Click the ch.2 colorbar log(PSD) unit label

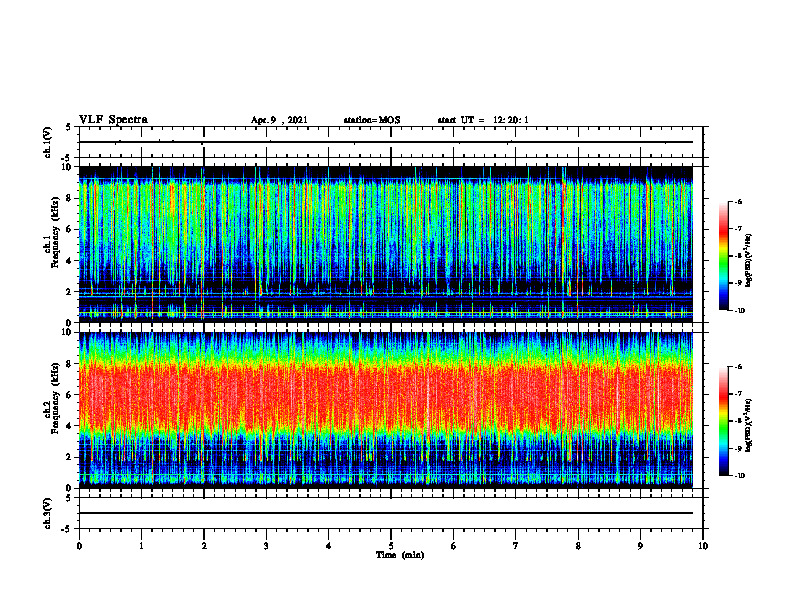point(749,425)
